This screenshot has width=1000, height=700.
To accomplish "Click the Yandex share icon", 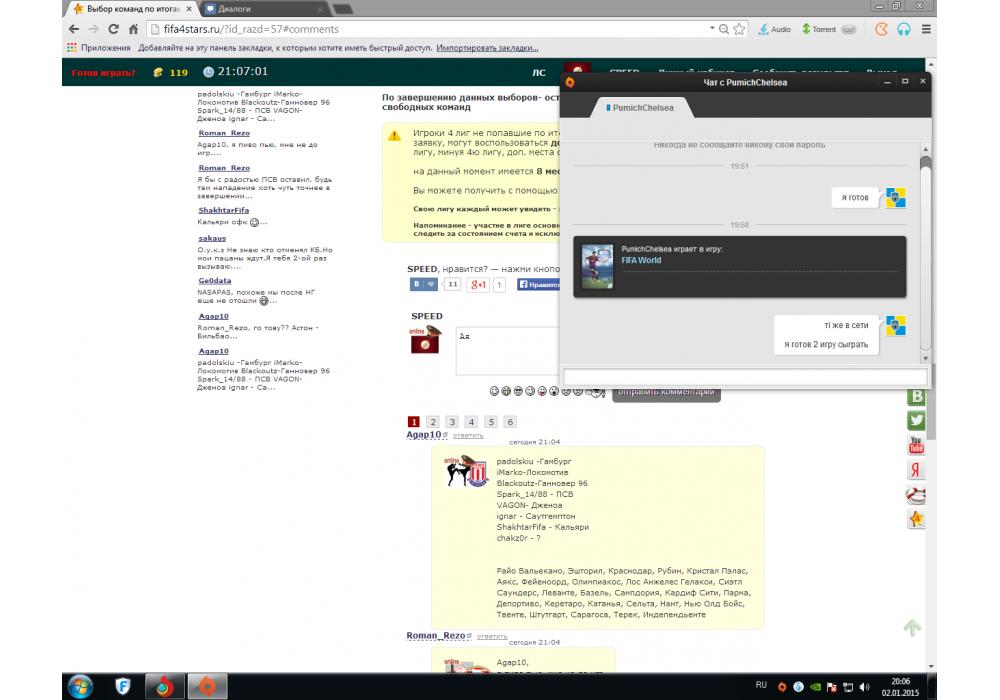I will [915, 470].
